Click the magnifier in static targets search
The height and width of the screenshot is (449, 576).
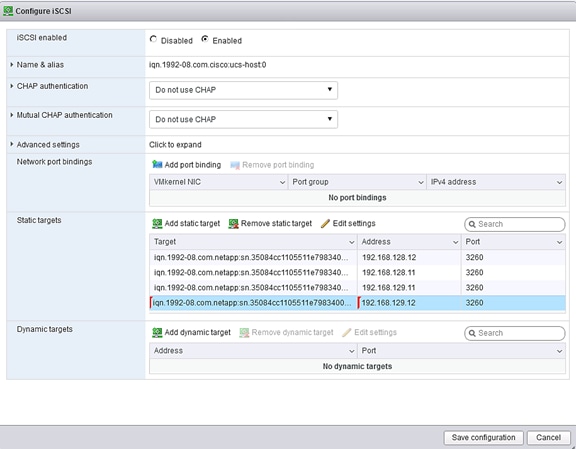pos(472,224)
